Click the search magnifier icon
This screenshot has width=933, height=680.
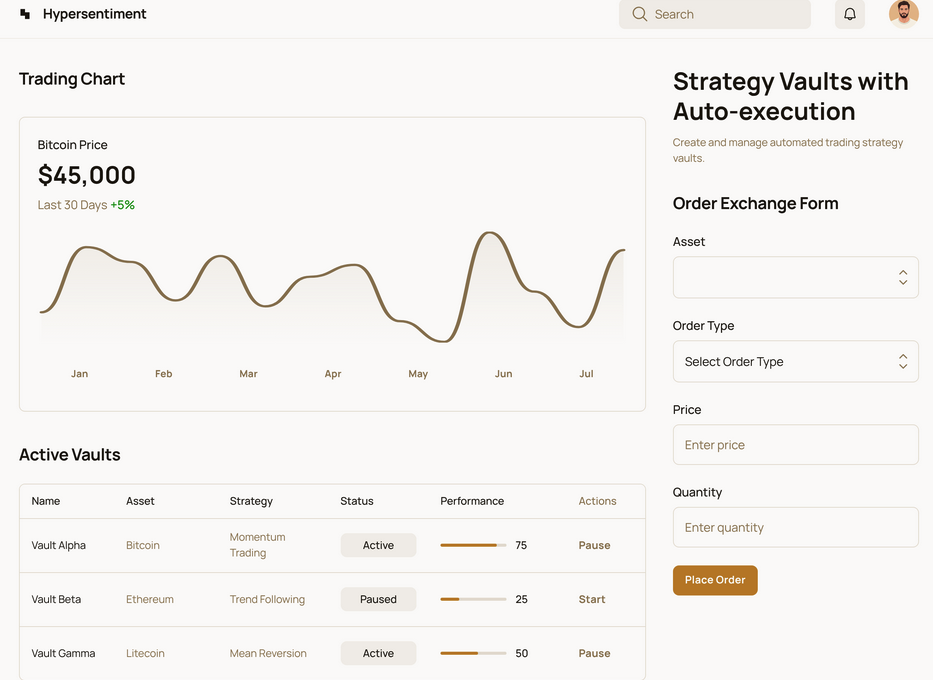640,14
